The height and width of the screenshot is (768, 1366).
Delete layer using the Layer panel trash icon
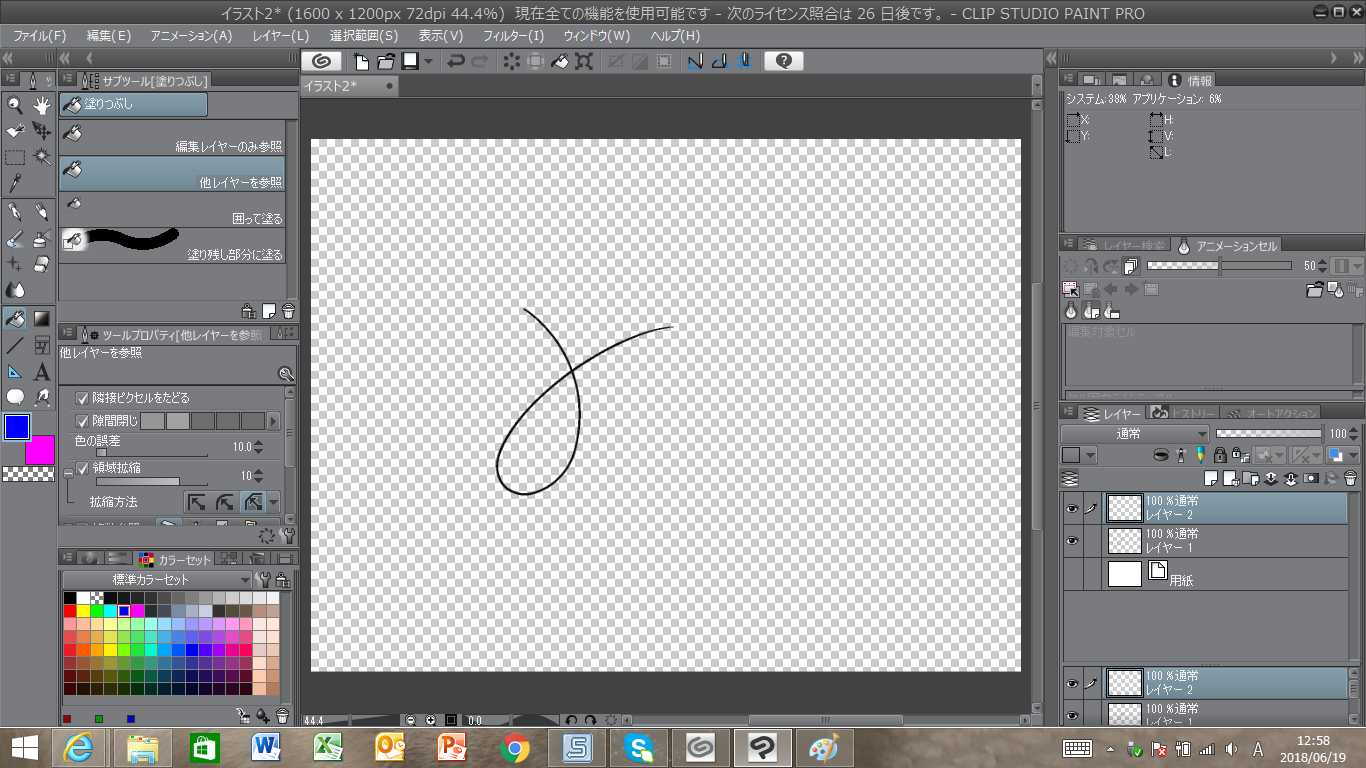(x=1350, y=479)
